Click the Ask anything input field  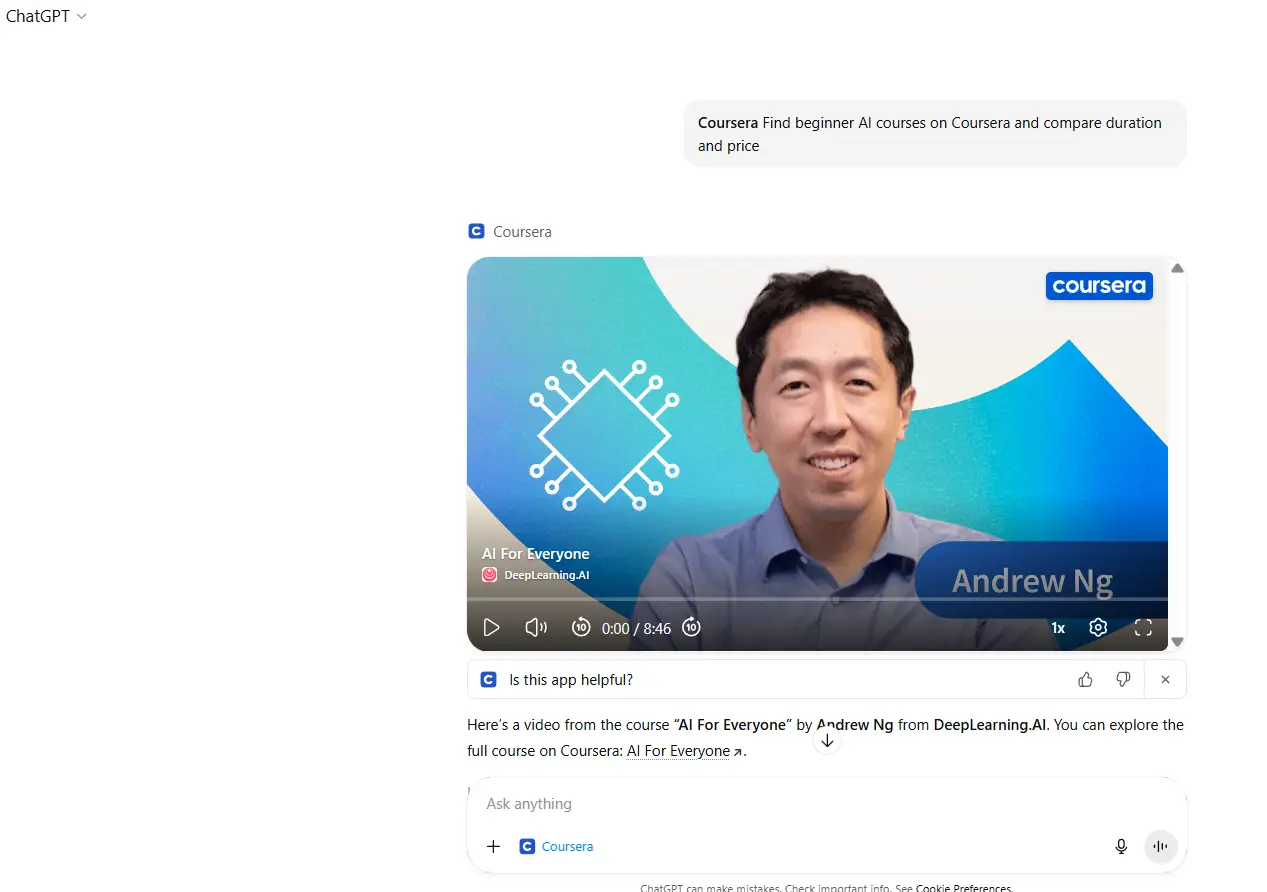700,803
